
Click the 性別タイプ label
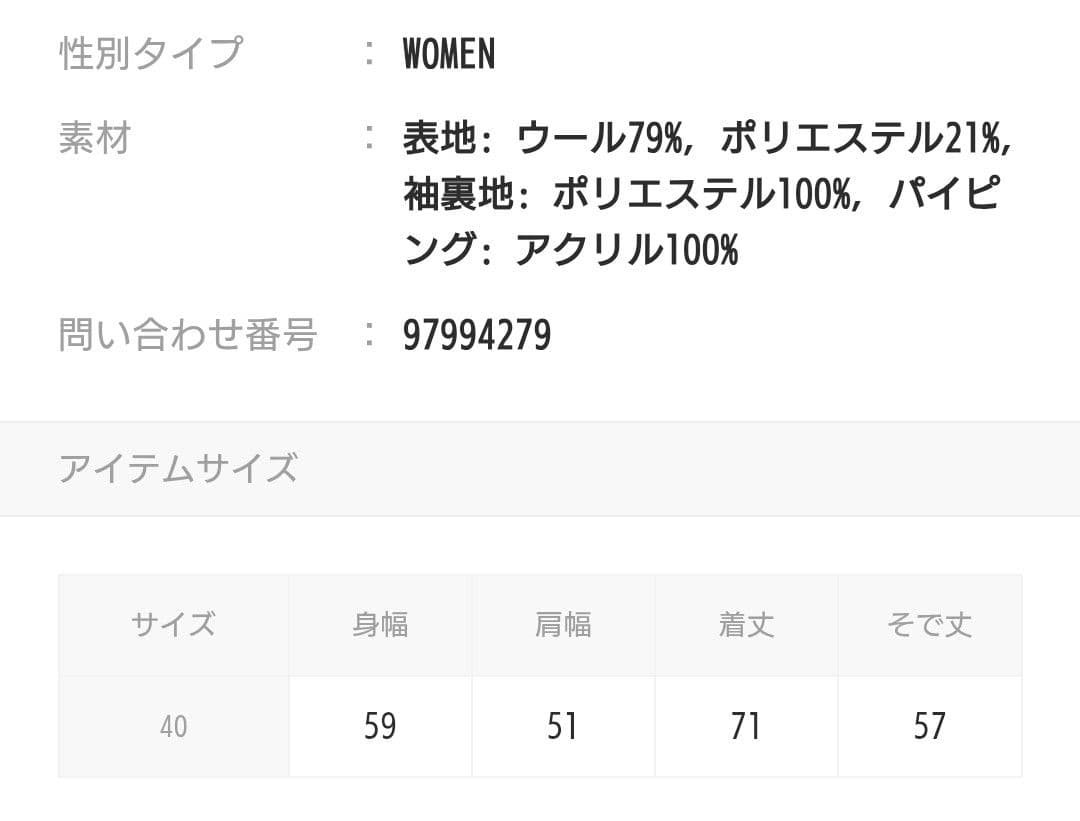pyautogui.click(x=150, y=53)
